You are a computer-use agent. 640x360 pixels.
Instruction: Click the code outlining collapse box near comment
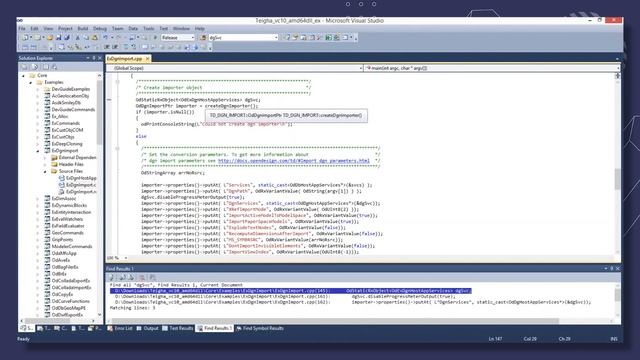(117, 82)
